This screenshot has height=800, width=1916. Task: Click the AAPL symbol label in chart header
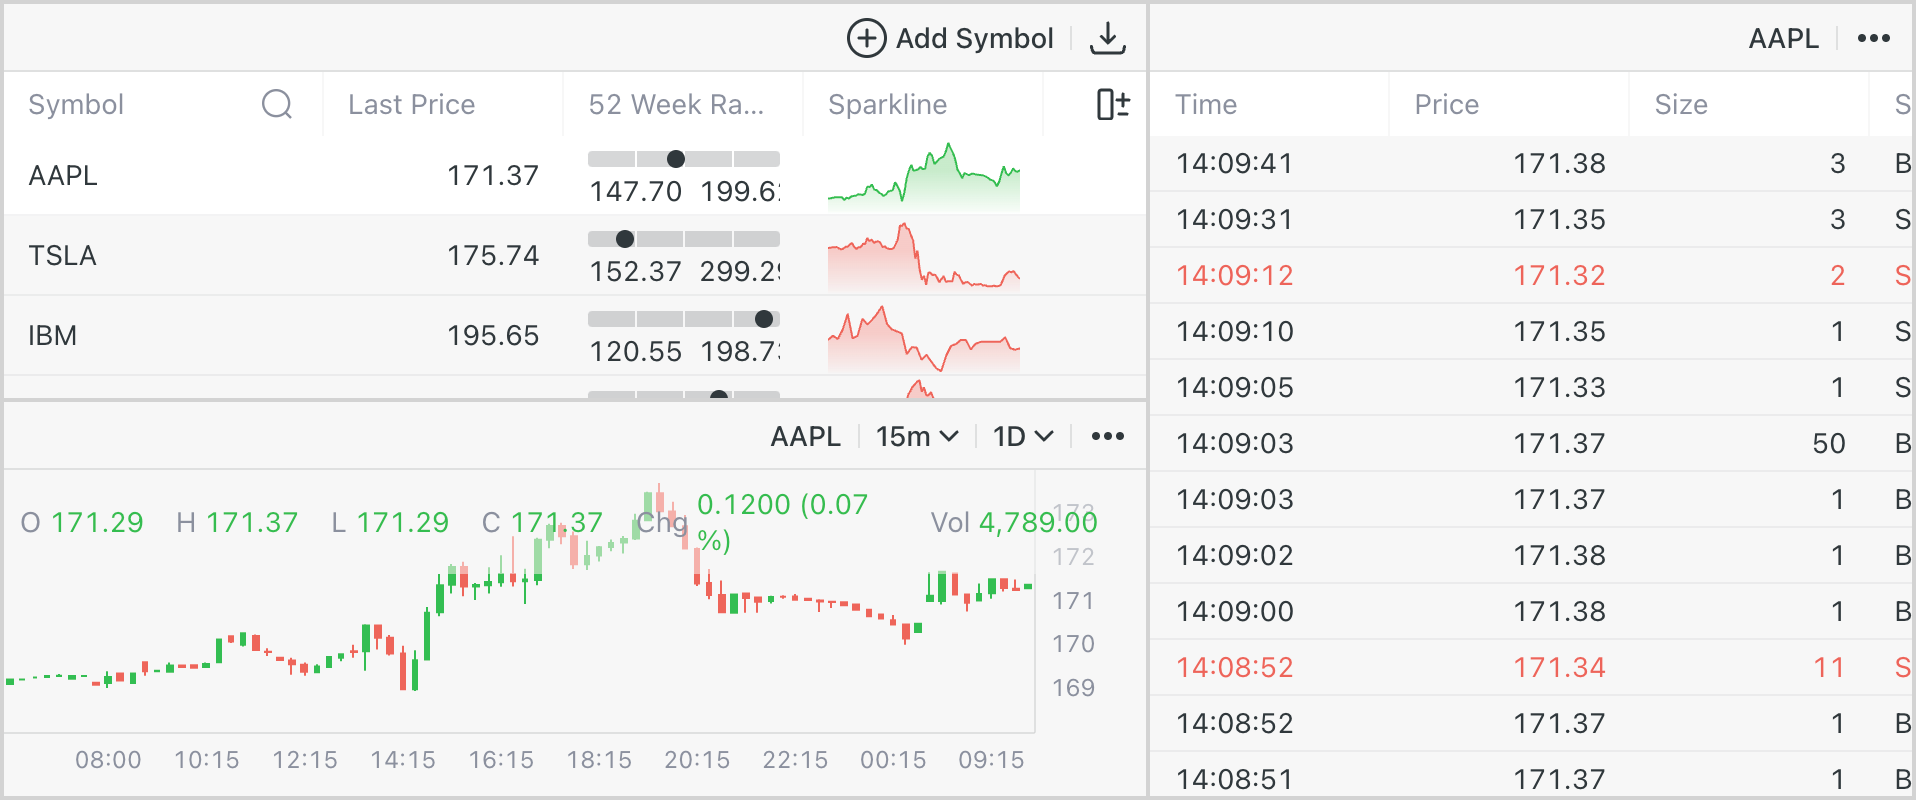805,436
